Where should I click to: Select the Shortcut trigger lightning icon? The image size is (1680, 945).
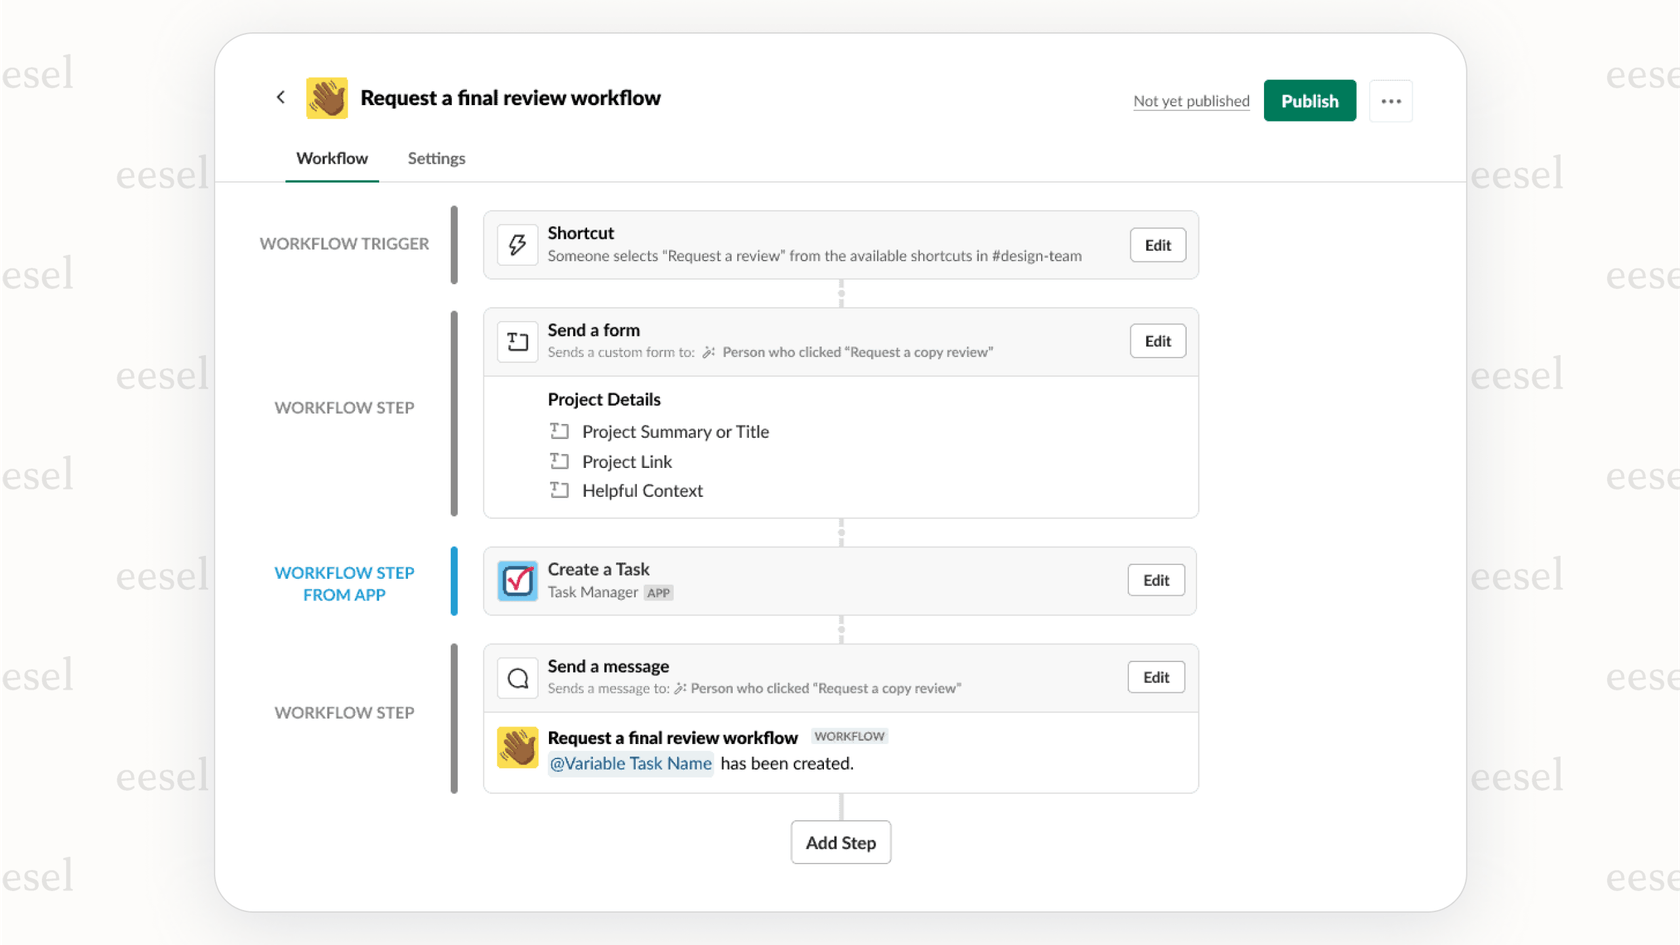[517, 244]
